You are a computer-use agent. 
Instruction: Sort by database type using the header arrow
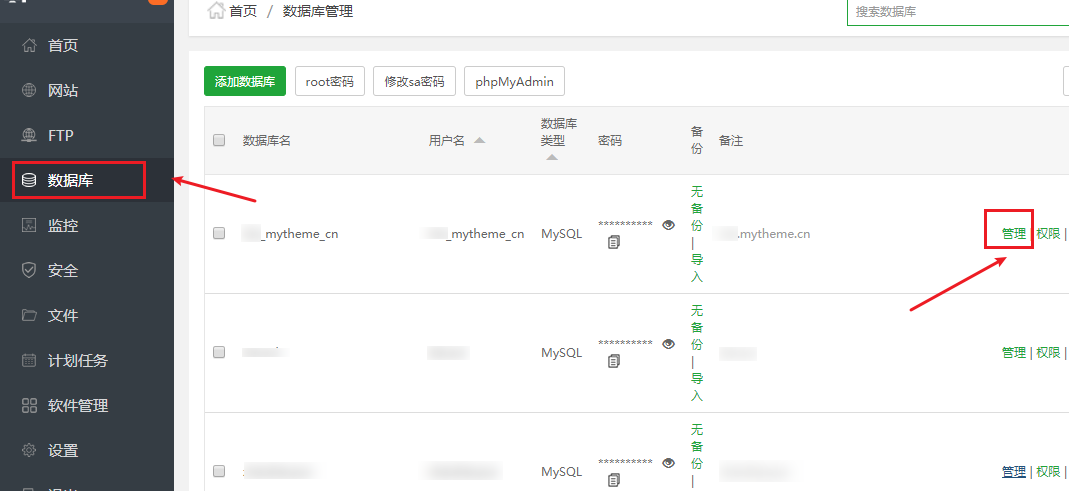(552, 157)
